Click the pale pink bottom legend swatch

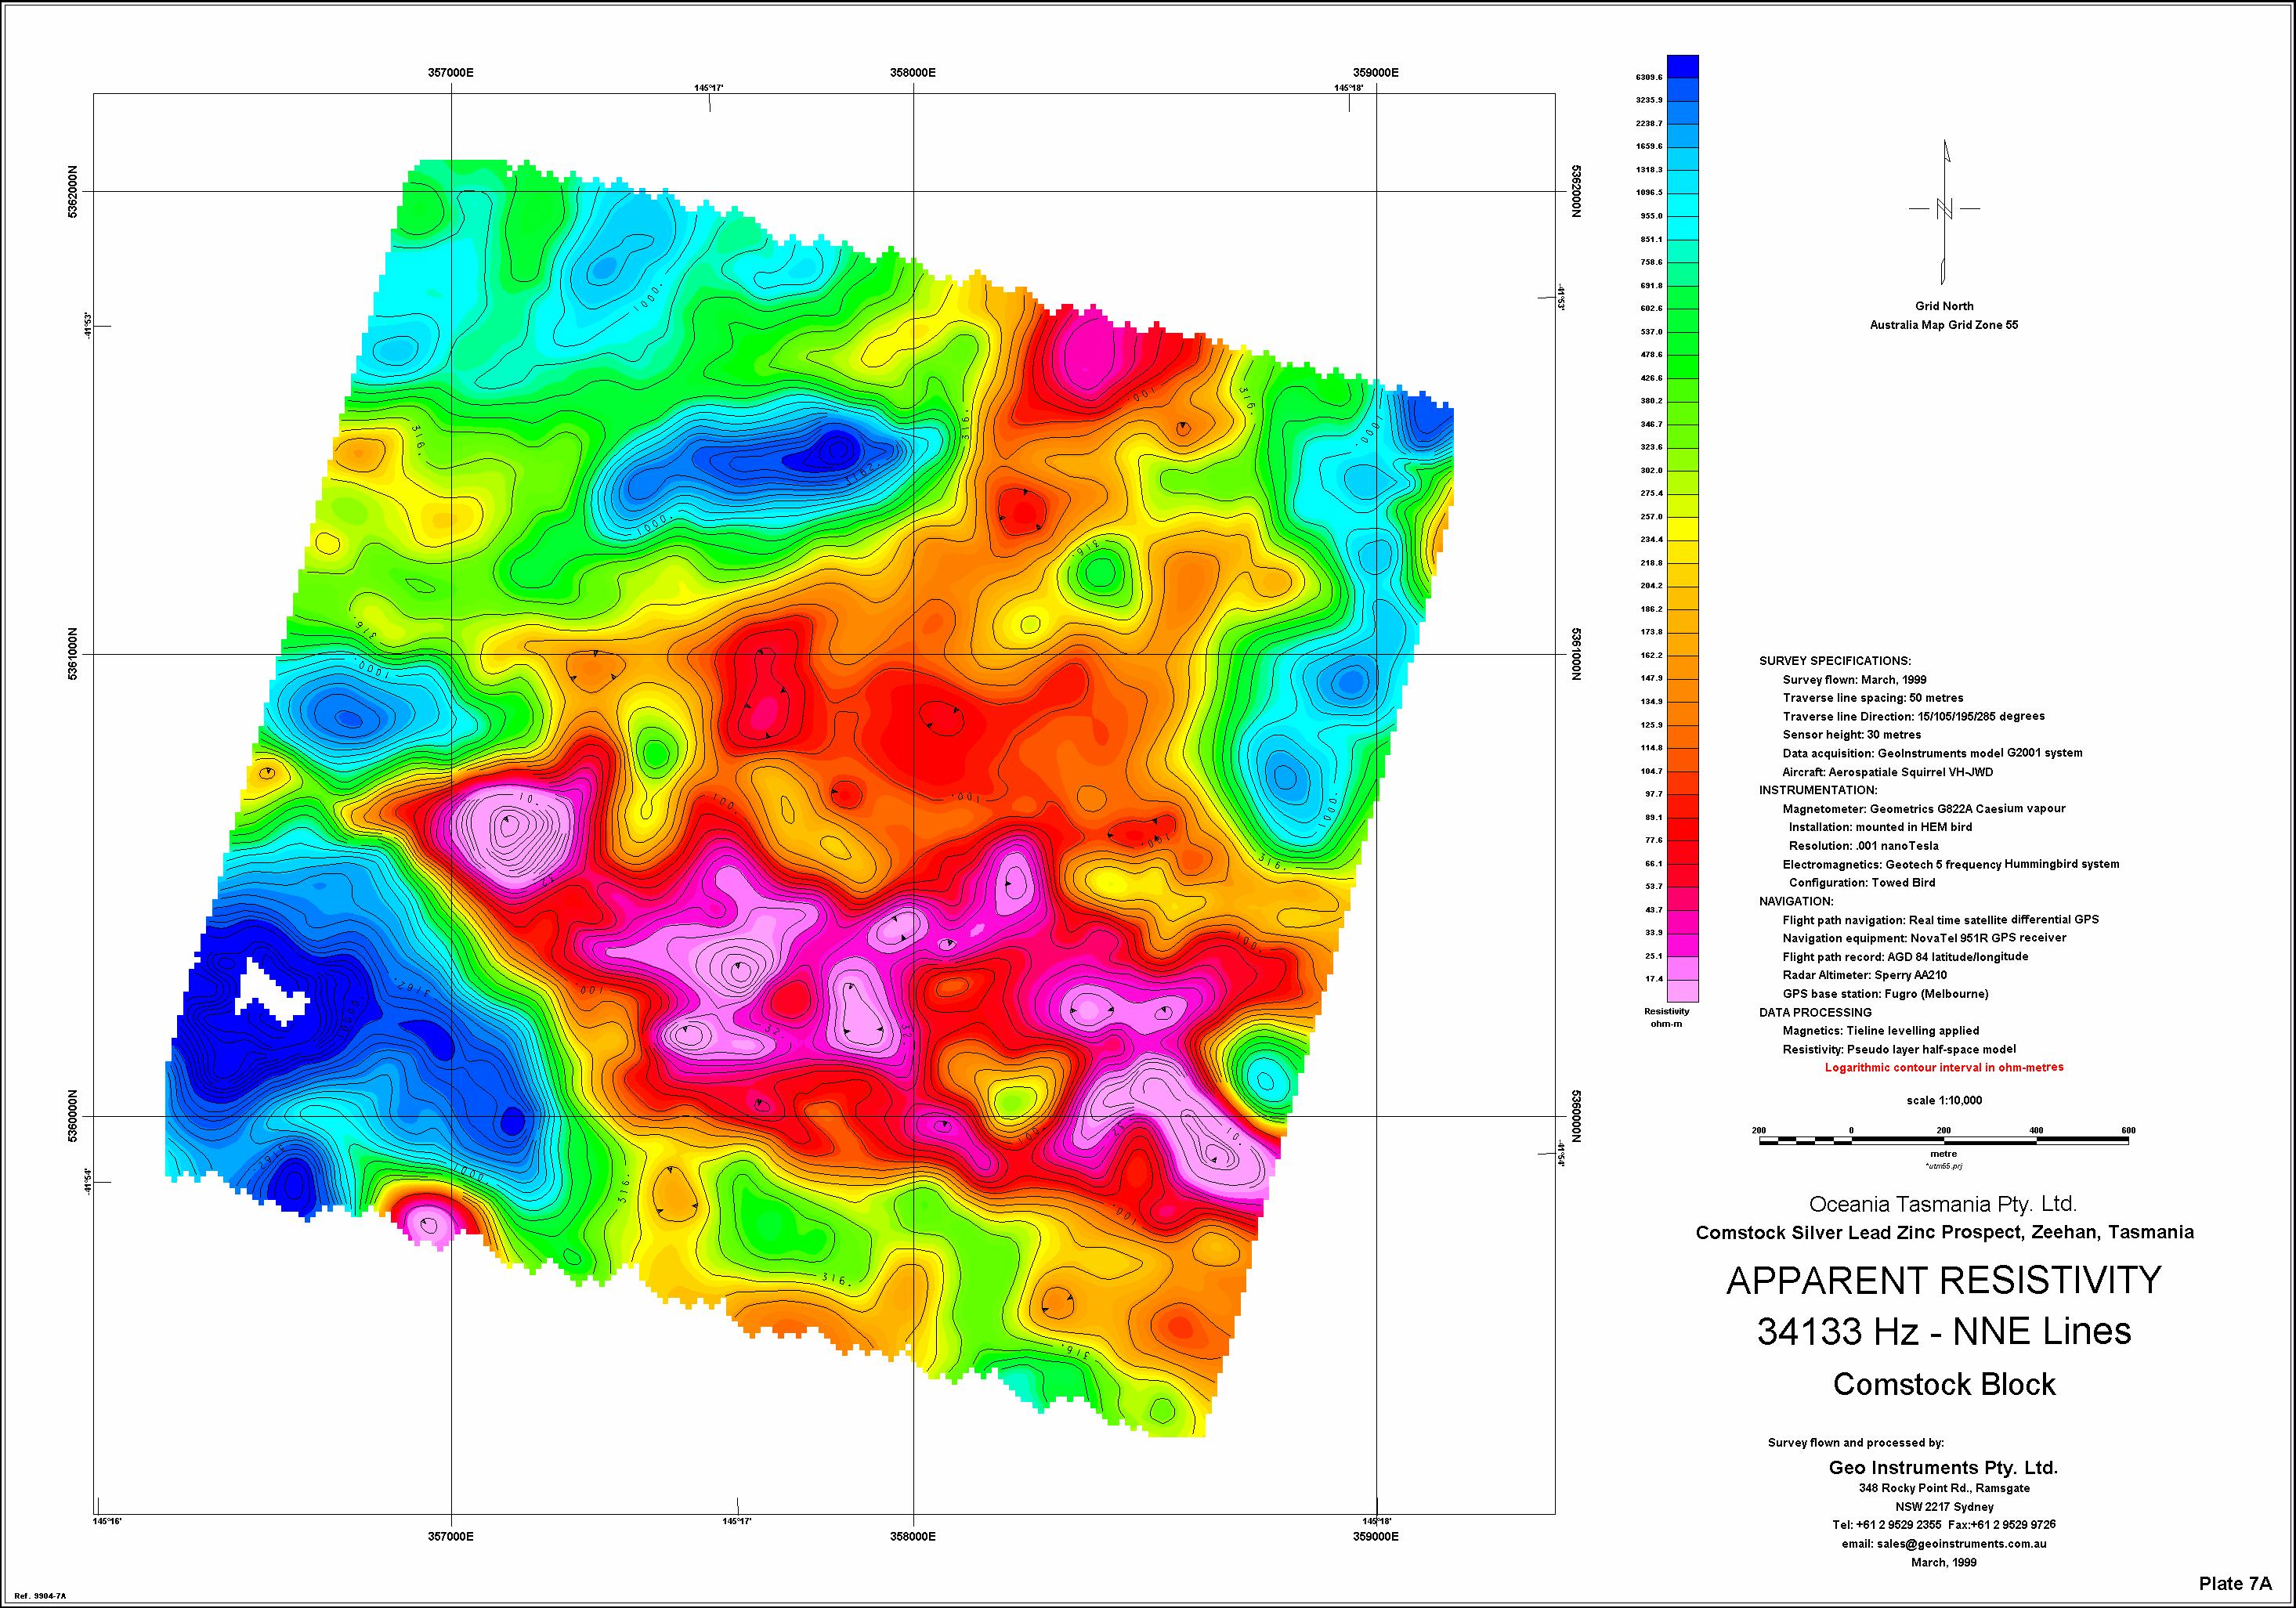(1683, 990)
